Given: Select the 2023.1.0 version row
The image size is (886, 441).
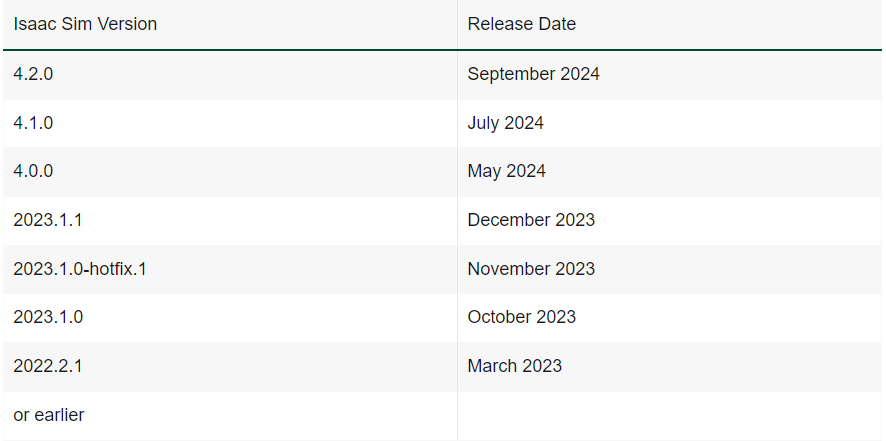Looking at the screenshot, I should tap(442, 318).
